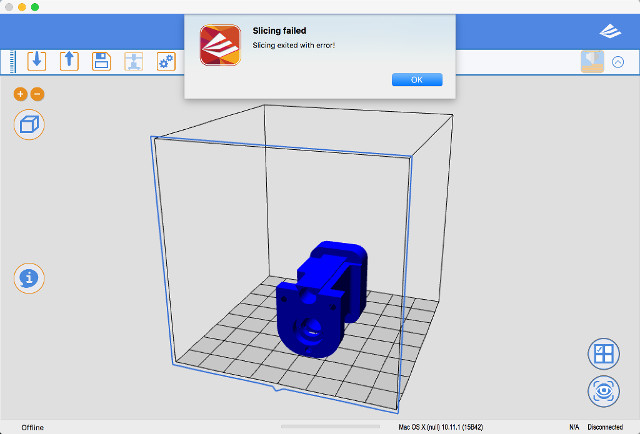The height and width of the screenshot is (434, 640).
Task: Click the Disconnected status text
Action: pos(605,427)
